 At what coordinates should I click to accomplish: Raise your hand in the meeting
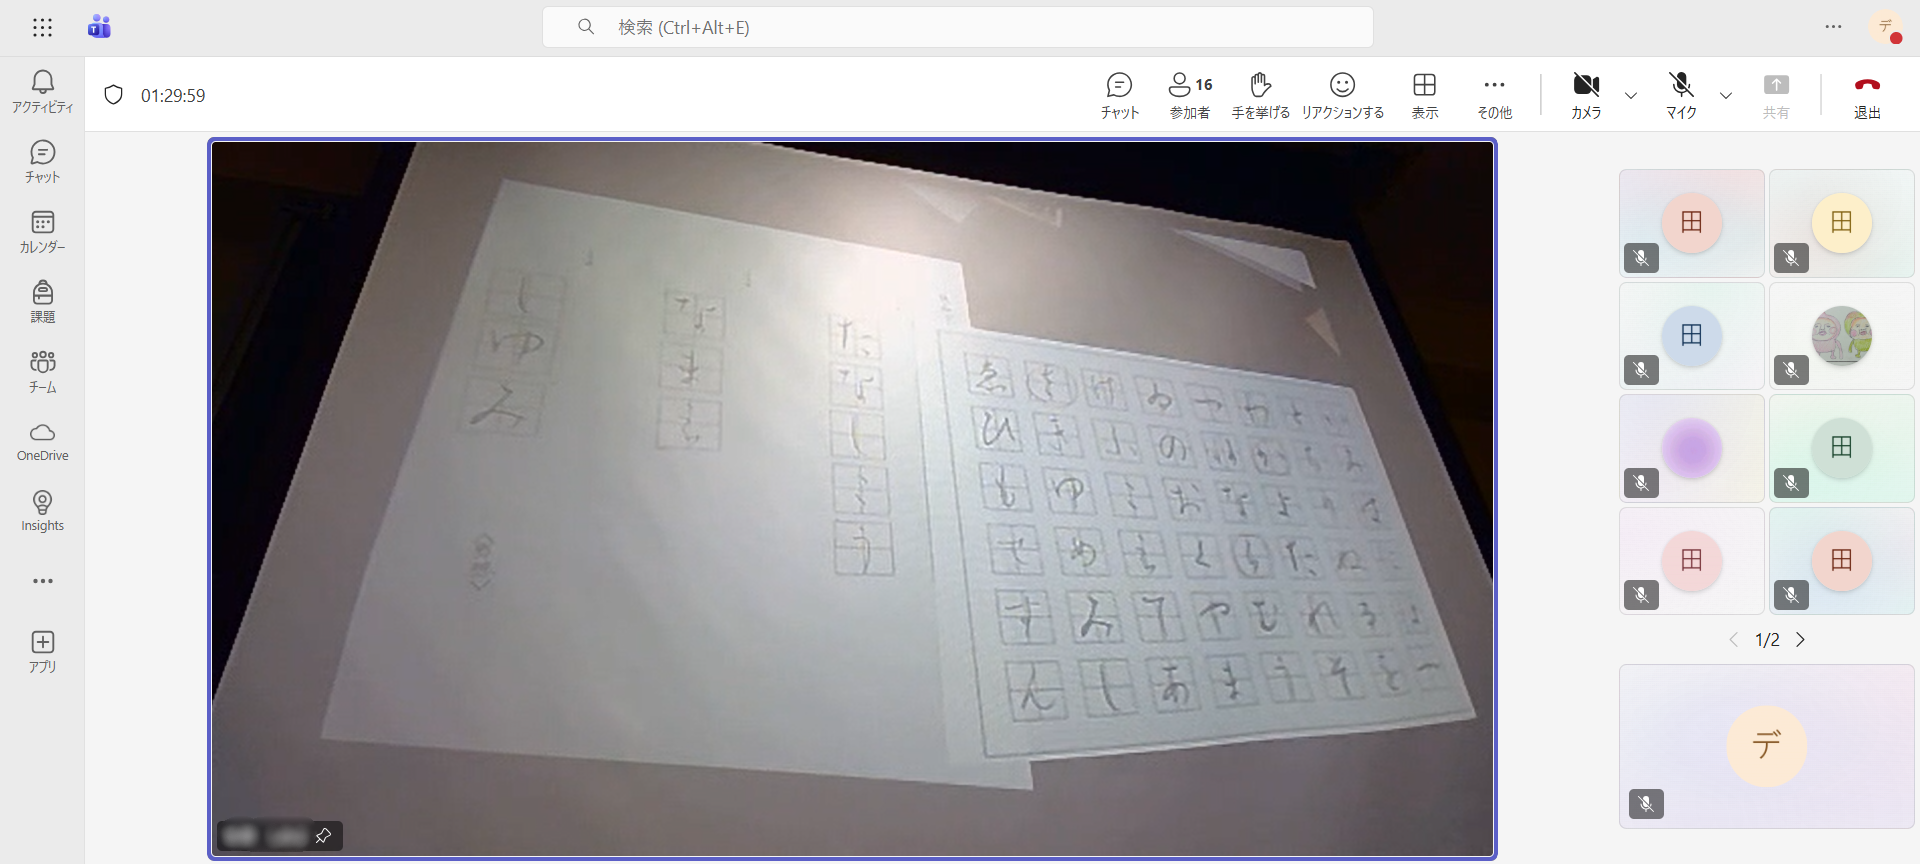1260,96
